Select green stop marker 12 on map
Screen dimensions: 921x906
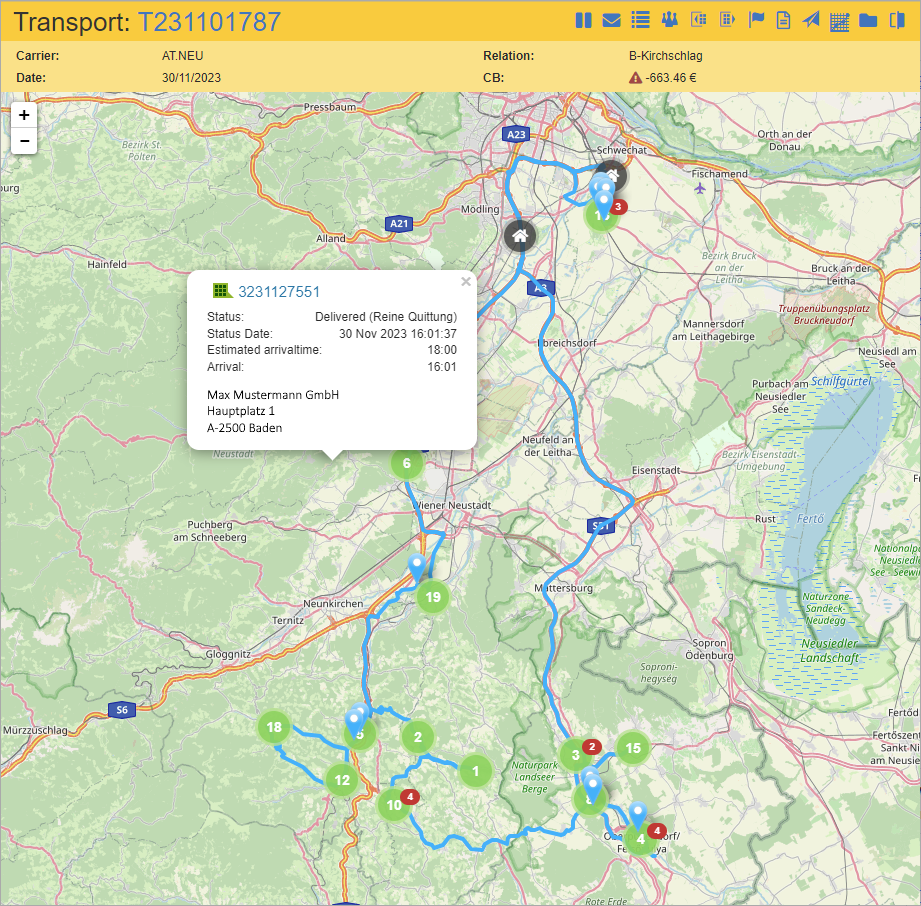[342, 780]
